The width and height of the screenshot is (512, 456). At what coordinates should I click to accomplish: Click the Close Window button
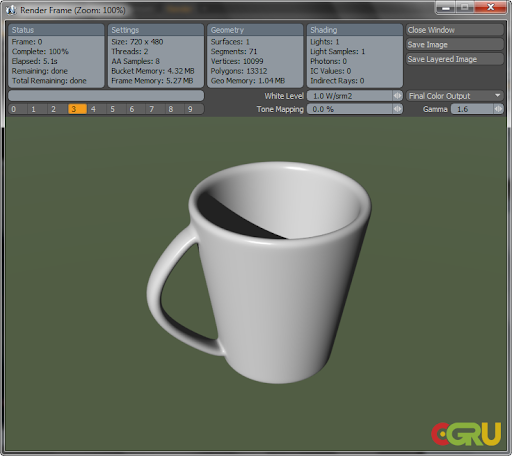(454, 30)
